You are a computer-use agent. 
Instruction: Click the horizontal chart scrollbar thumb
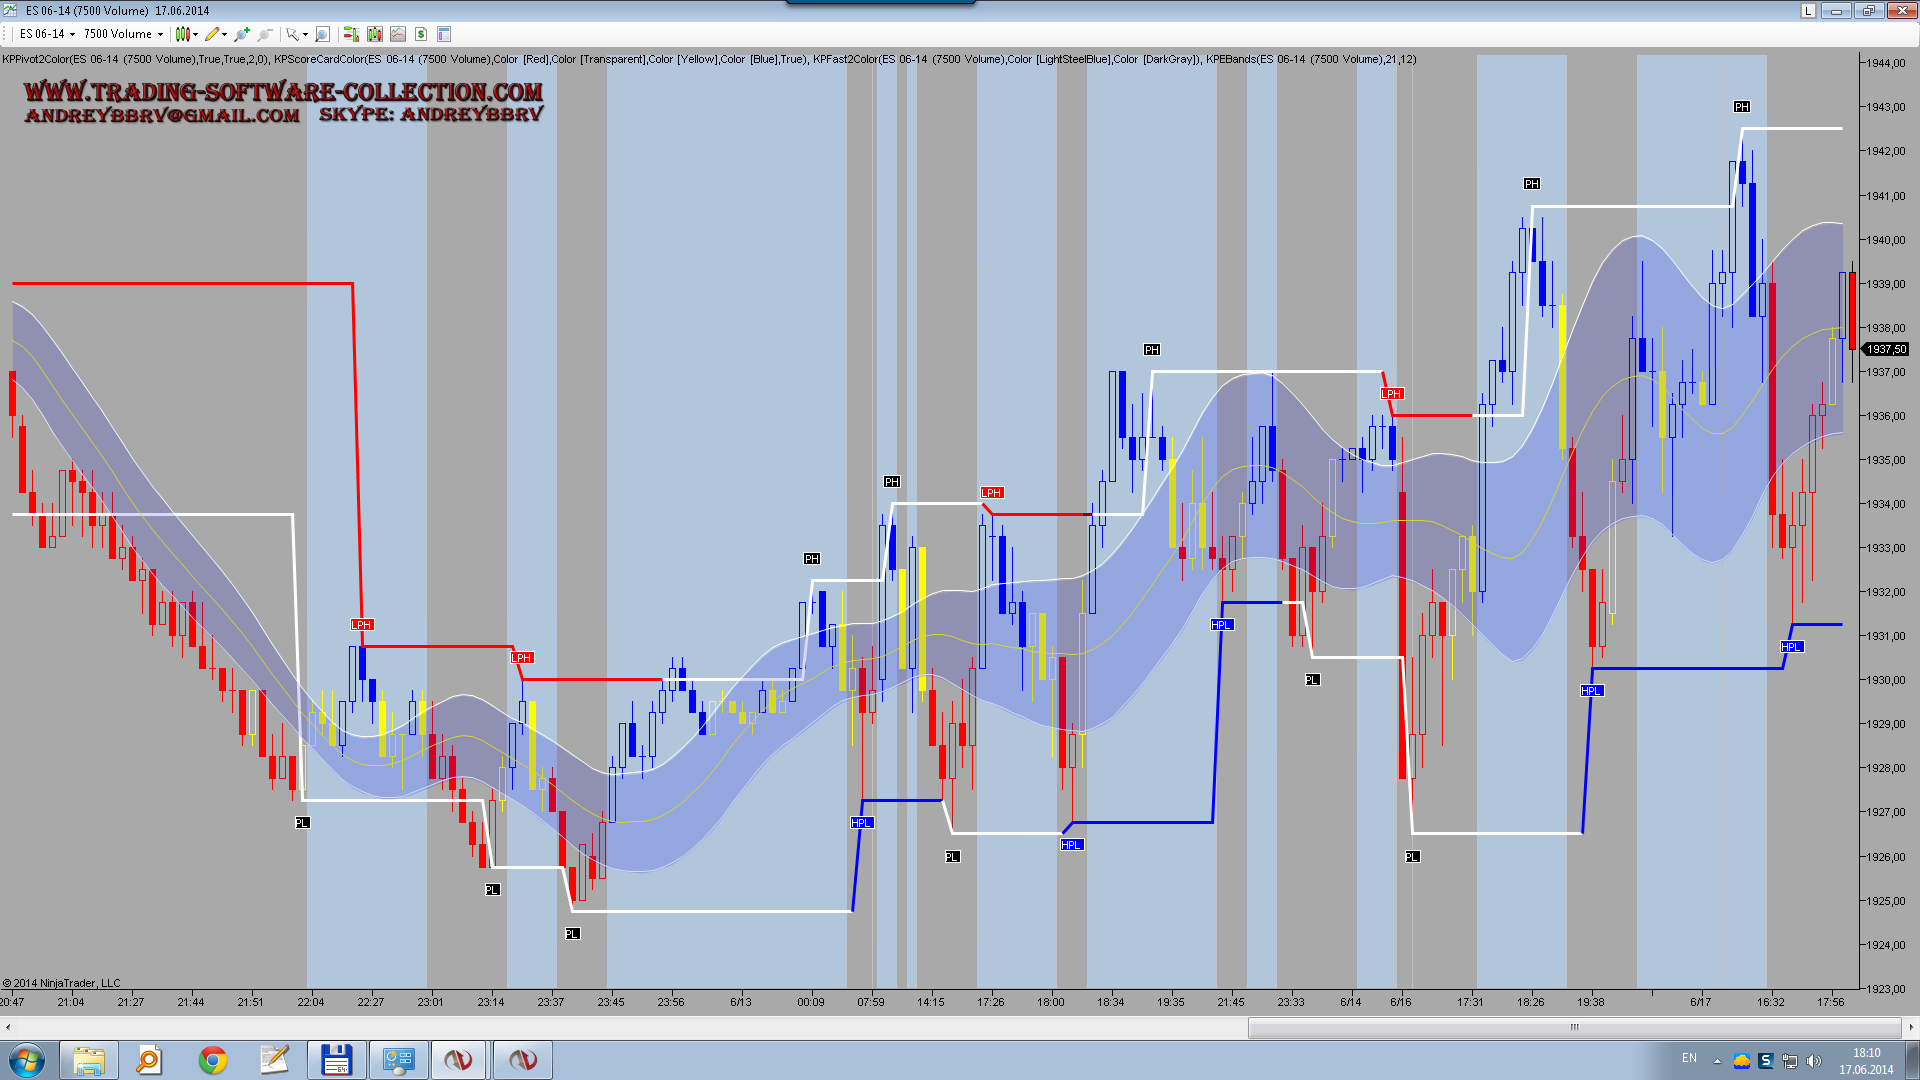[1574, 1027]
